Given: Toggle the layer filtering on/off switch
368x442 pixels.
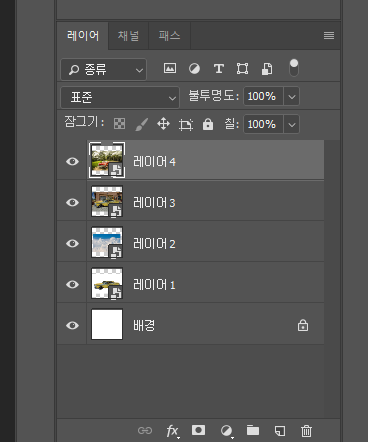Looking at the screenshot, I should pyautogui.click(x=294, y=68).
